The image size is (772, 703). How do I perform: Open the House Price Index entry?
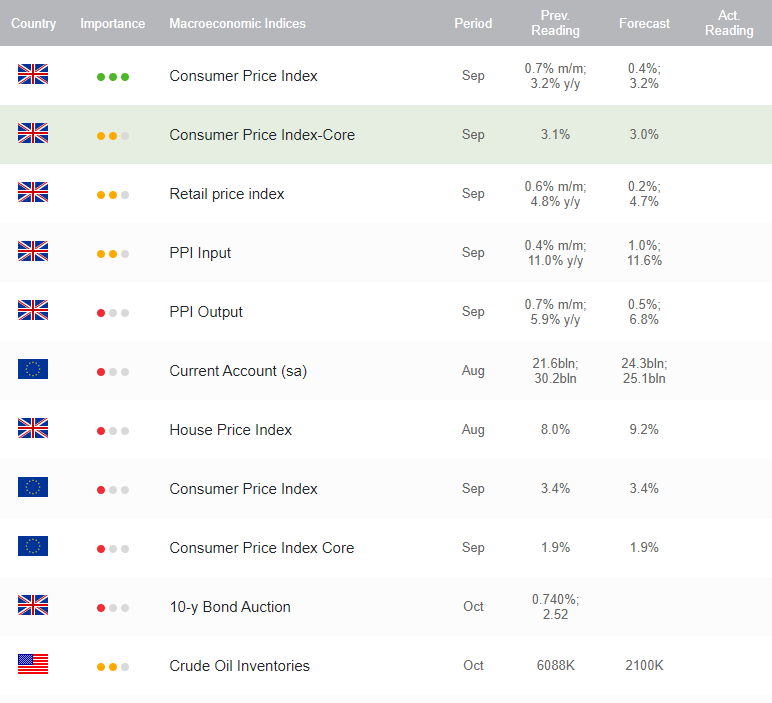click(230, 430)
